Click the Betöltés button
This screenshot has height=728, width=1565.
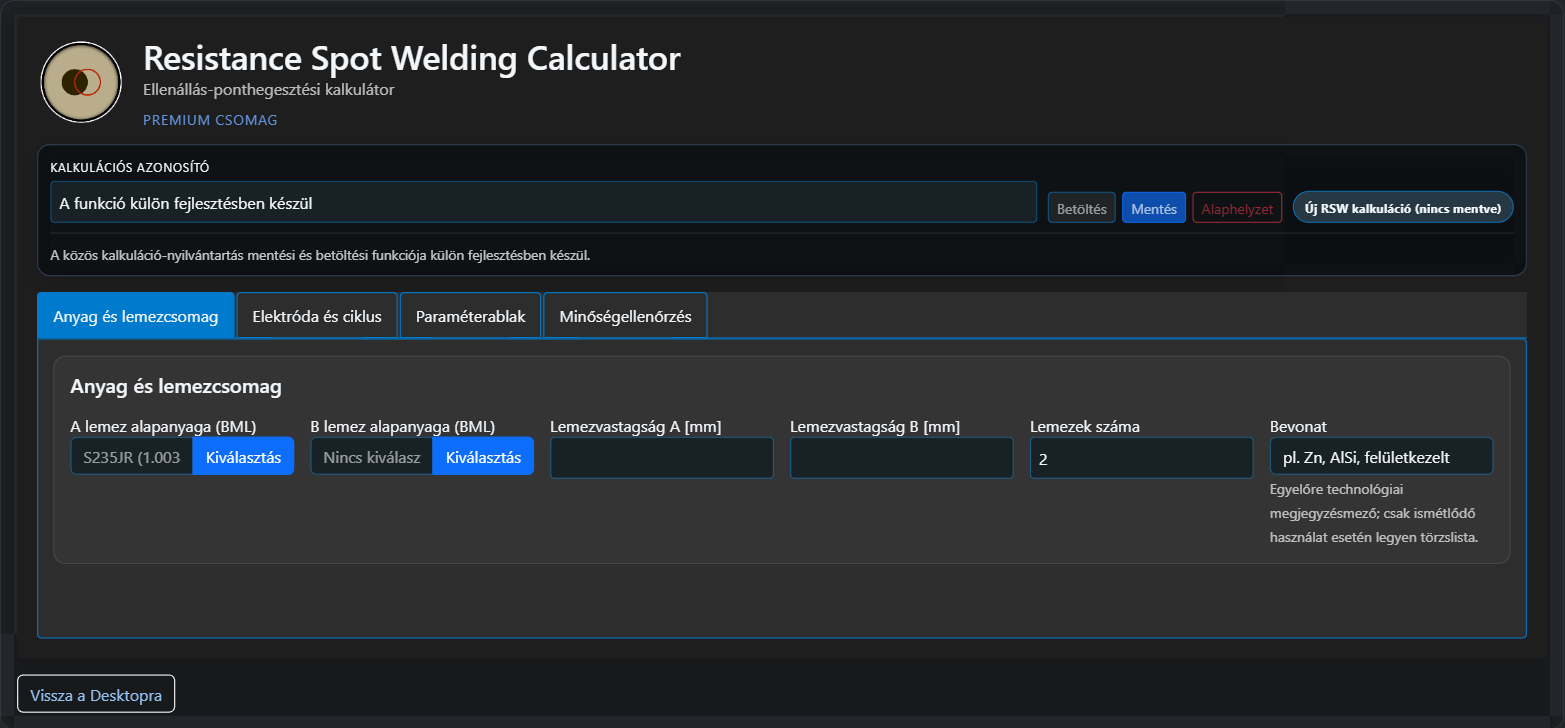tap(1082, 208)
